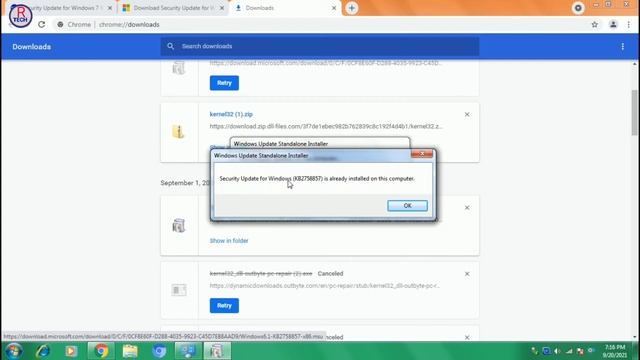This screenshot has height=360, width=640.
Task: Click the Downloads page heading
Action: 31,47
